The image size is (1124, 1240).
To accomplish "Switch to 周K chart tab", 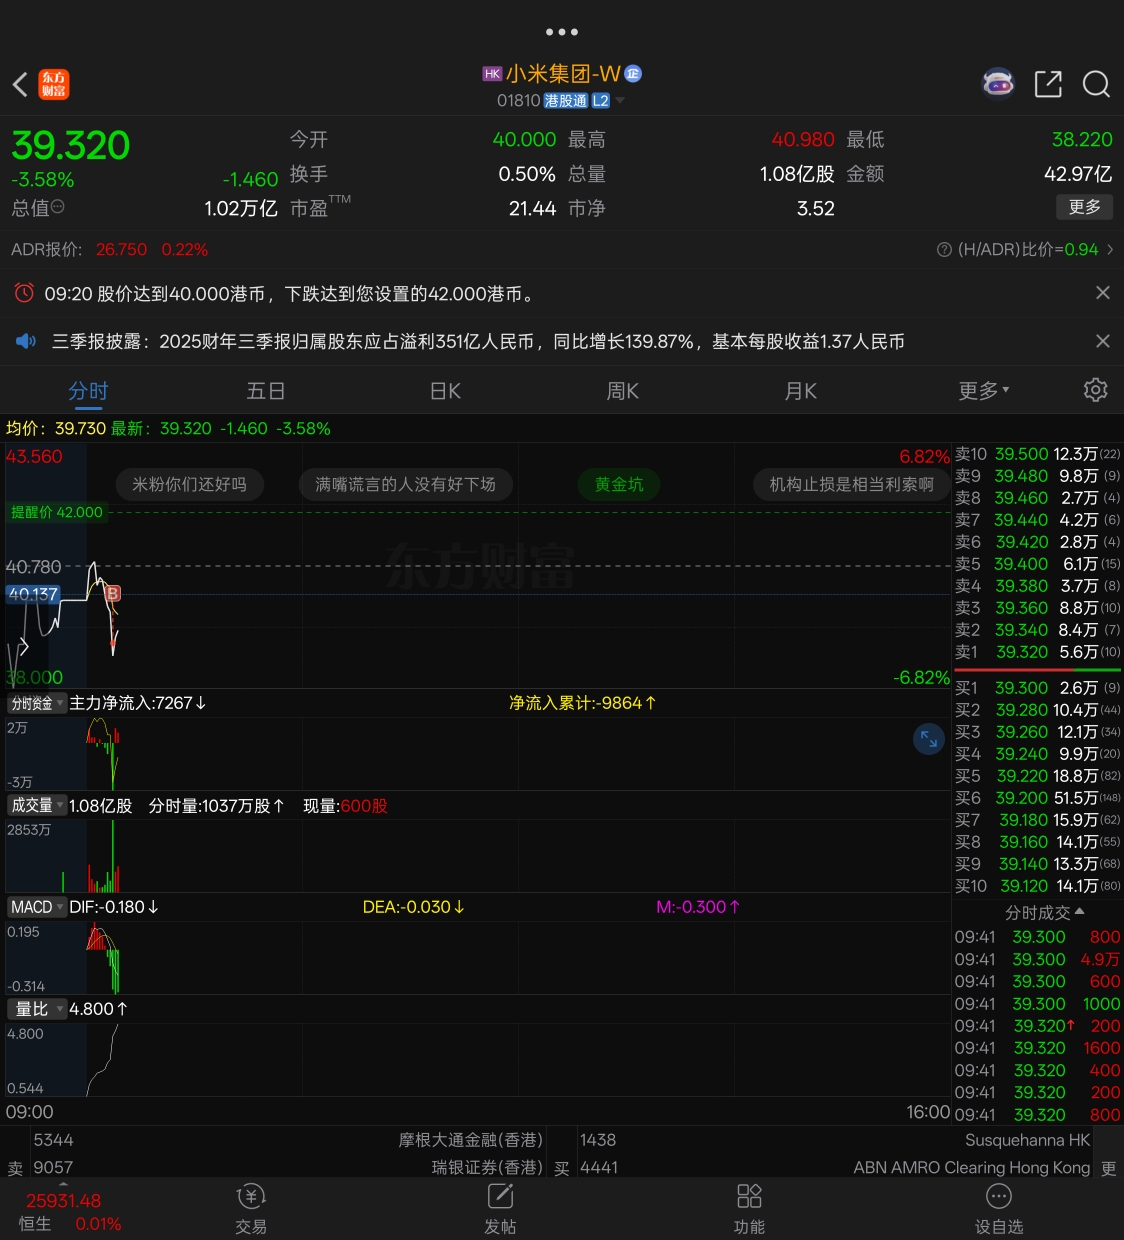I will click(622, 391).
